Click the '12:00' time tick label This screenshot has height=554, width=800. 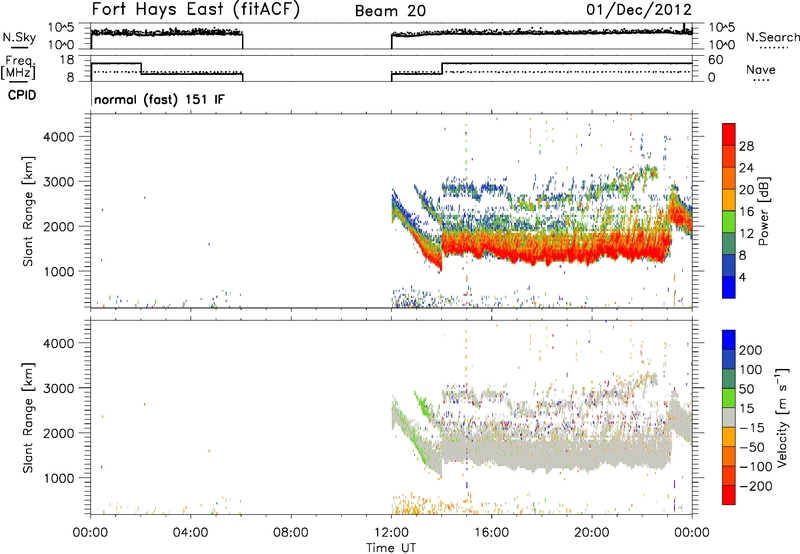391,533
